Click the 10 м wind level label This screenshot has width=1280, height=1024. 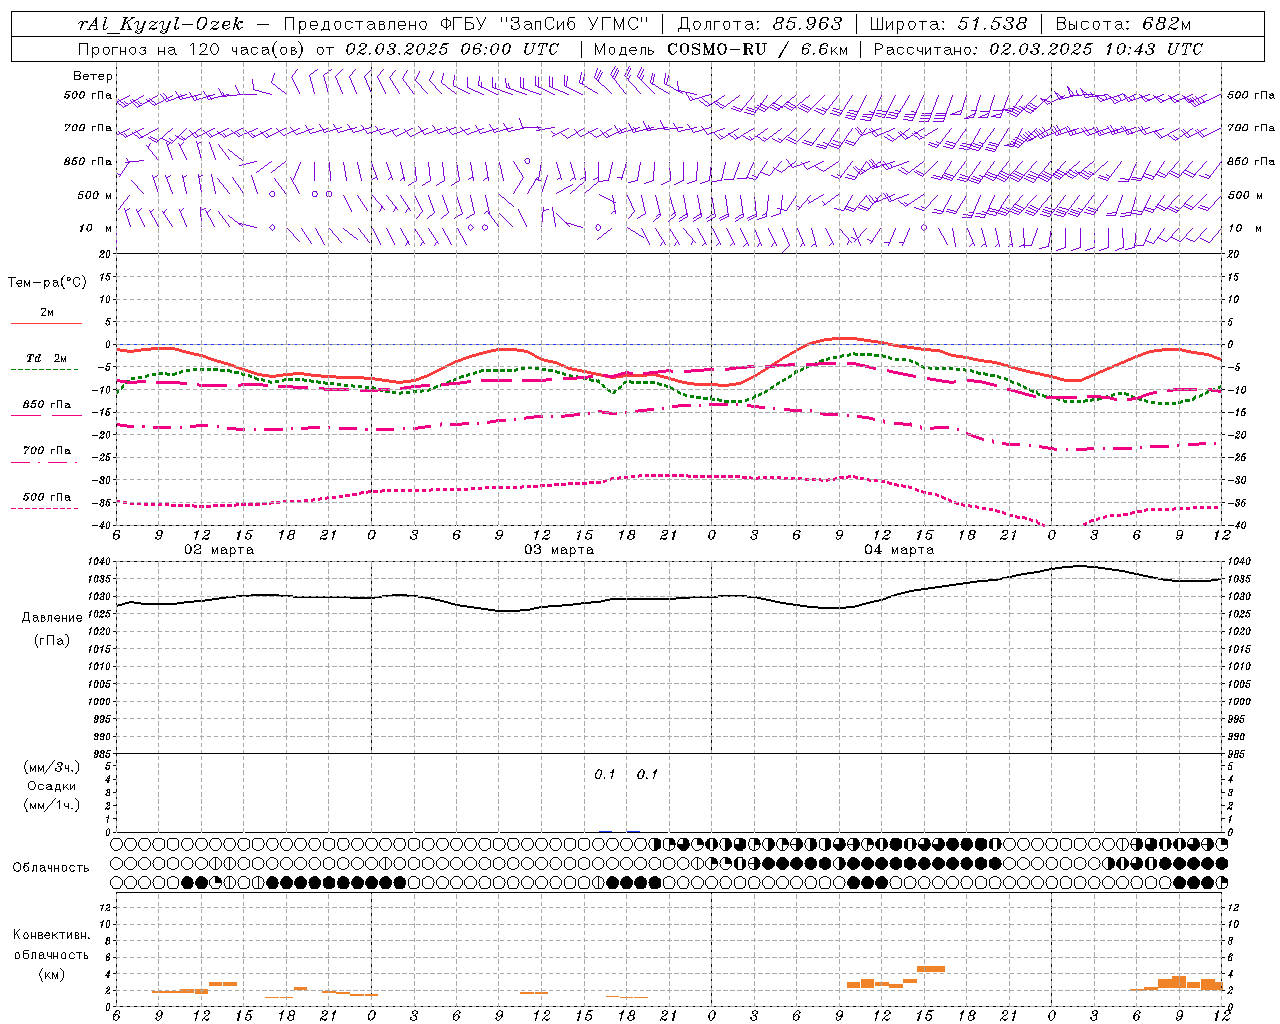[96, 228]
